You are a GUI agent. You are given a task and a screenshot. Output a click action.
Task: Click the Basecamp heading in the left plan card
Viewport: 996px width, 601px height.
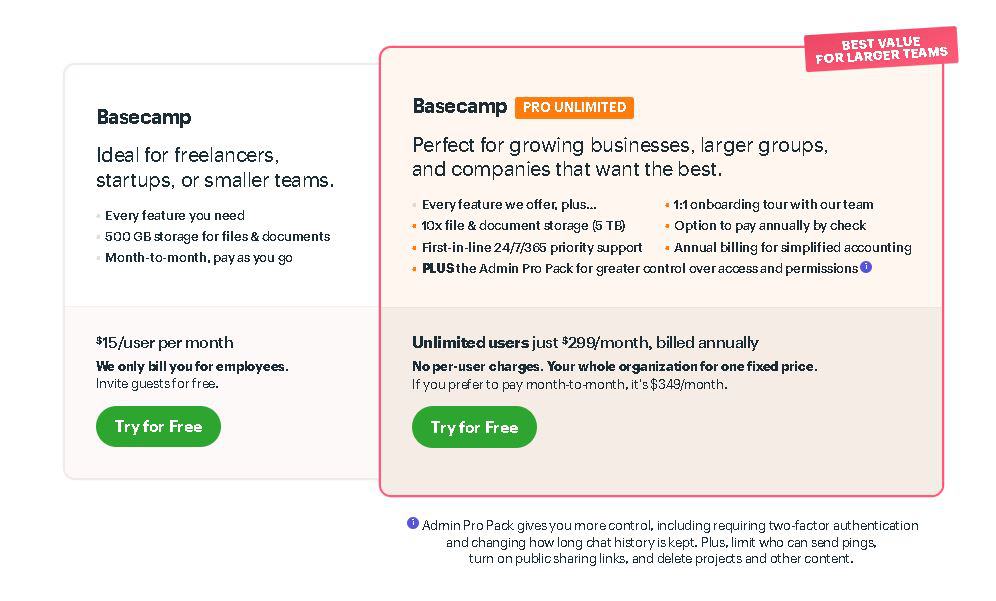click(144, 117)
